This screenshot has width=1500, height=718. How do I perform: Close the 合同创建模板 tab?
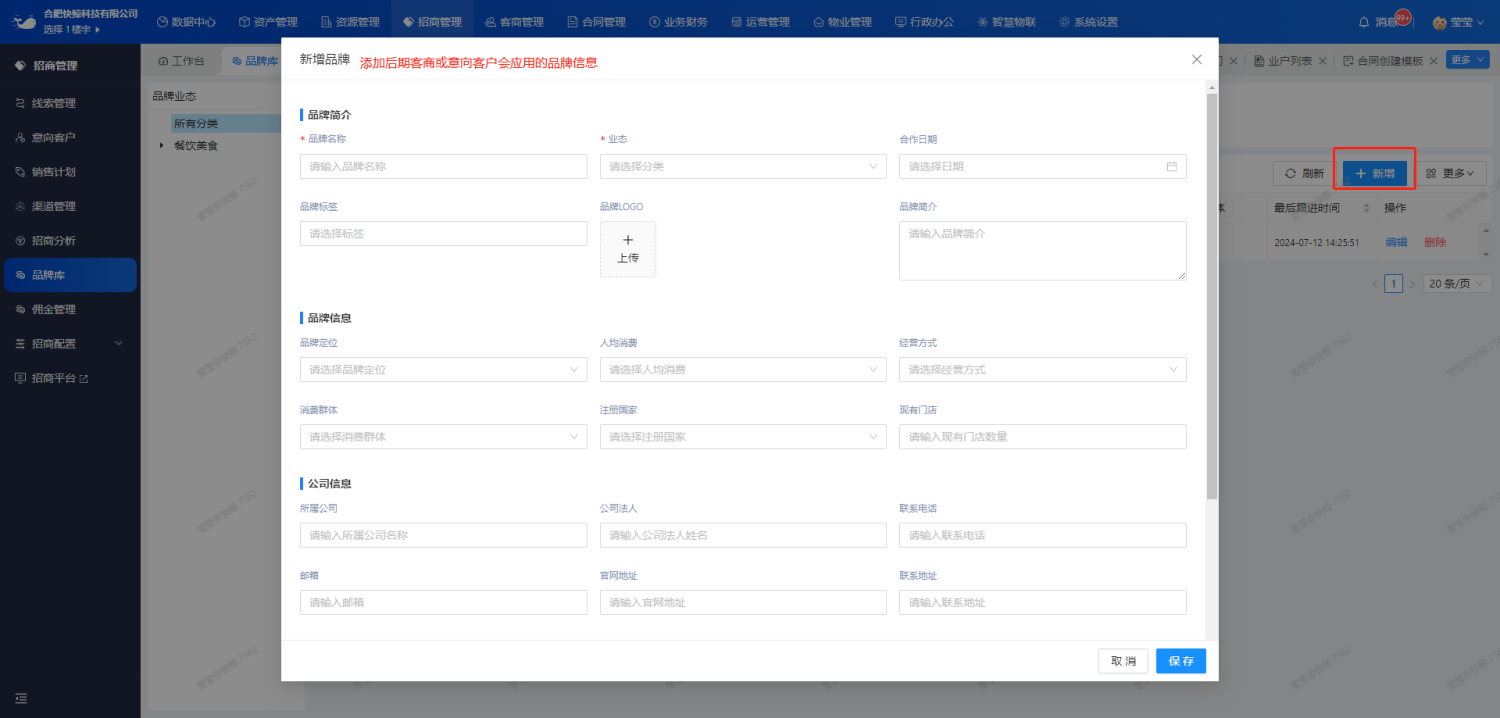[1433, 61]
